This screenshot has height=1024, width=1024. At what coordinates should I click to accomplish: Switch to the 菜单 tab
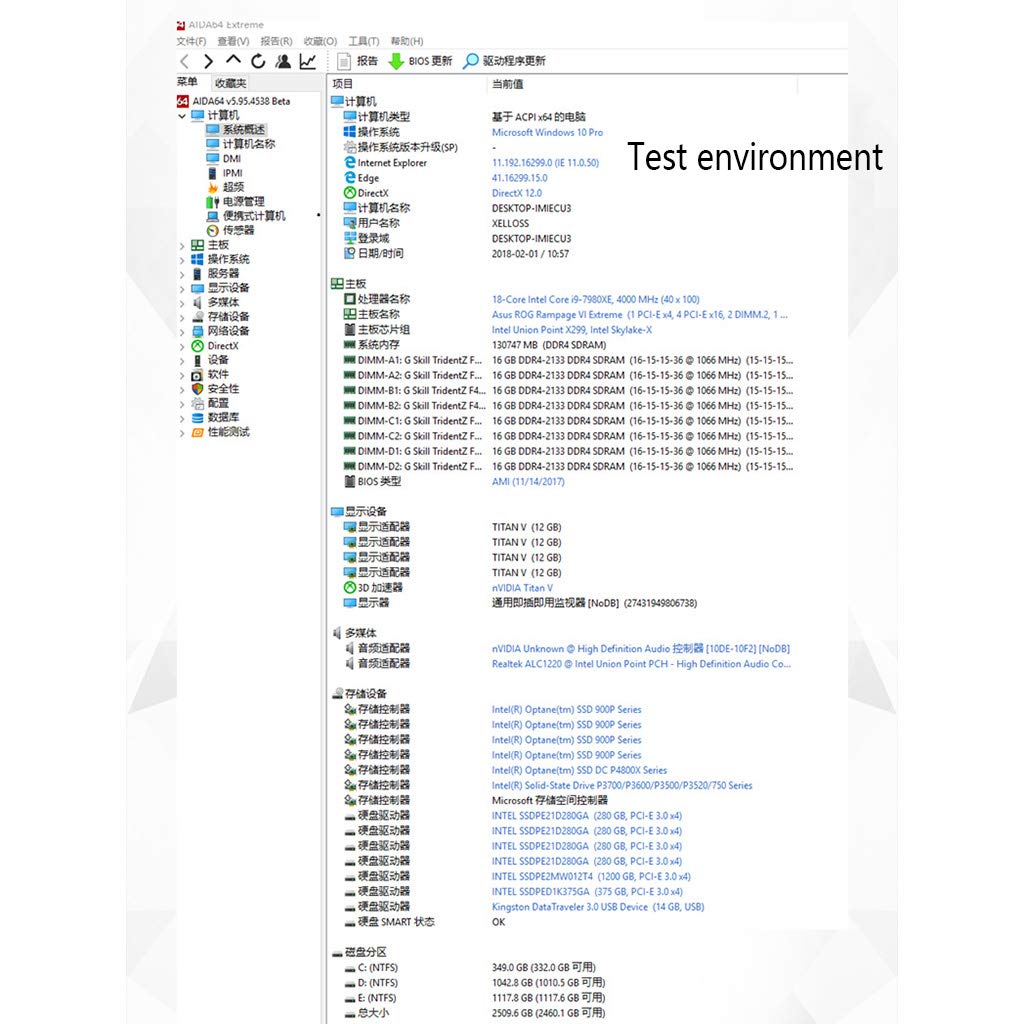point(187,82)
